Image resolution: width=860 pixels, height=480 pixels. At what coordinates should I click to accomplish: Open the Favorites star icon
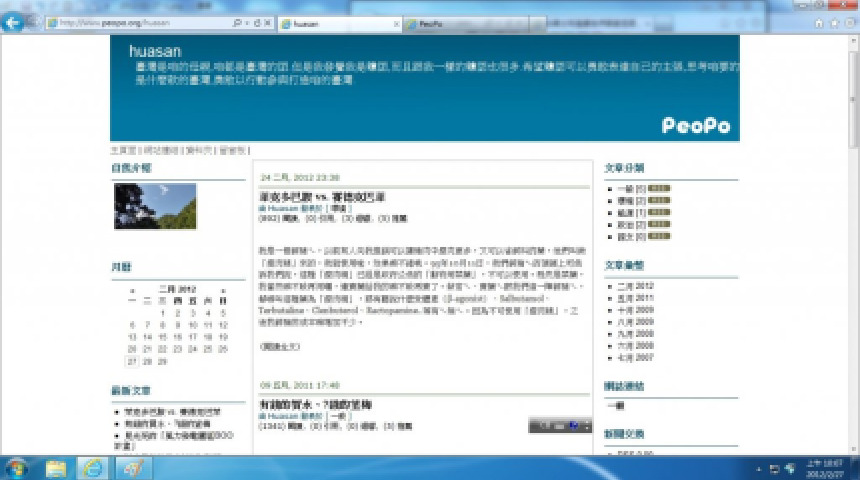point(834,22)
